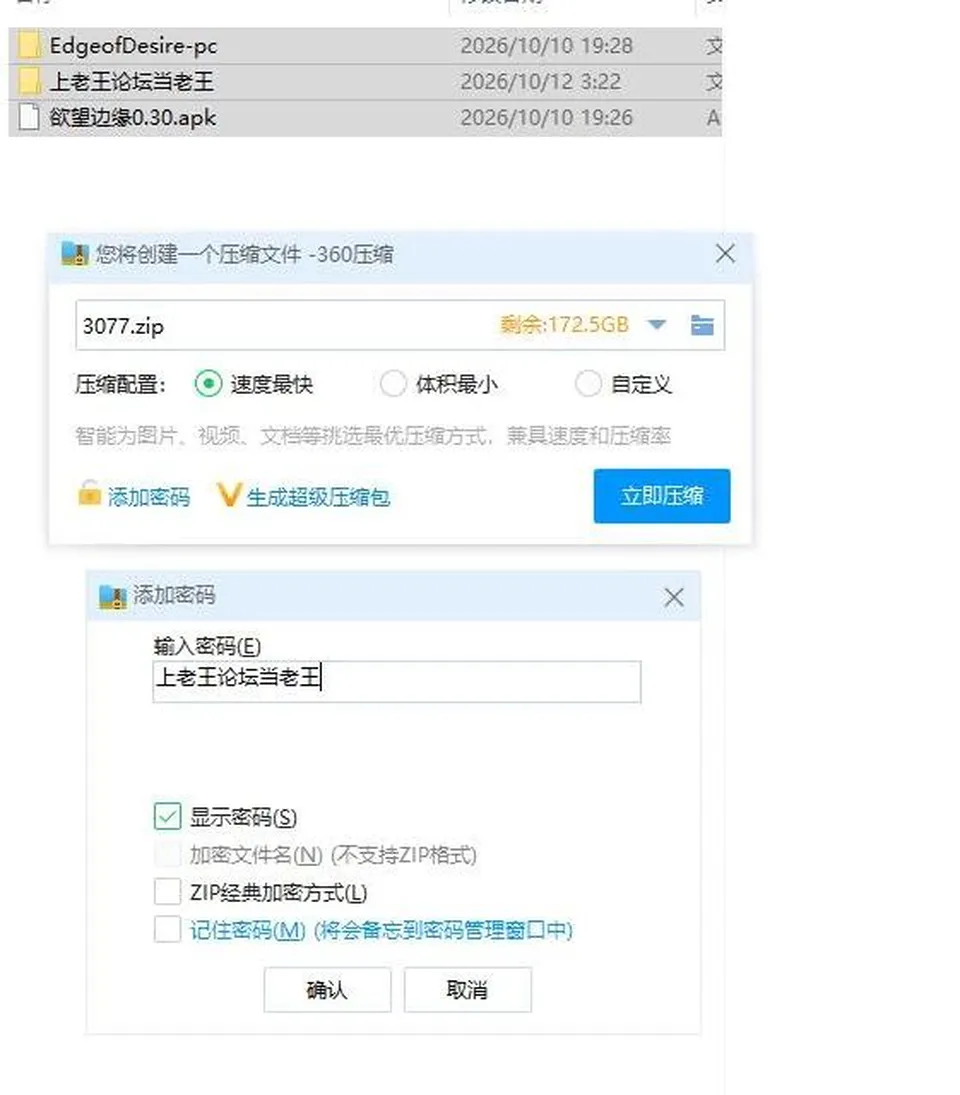Image resolution: width=960 pixels, height=1095 pixels.
Task: Select the 速度最快 compression option
Action: pos(208,383)
